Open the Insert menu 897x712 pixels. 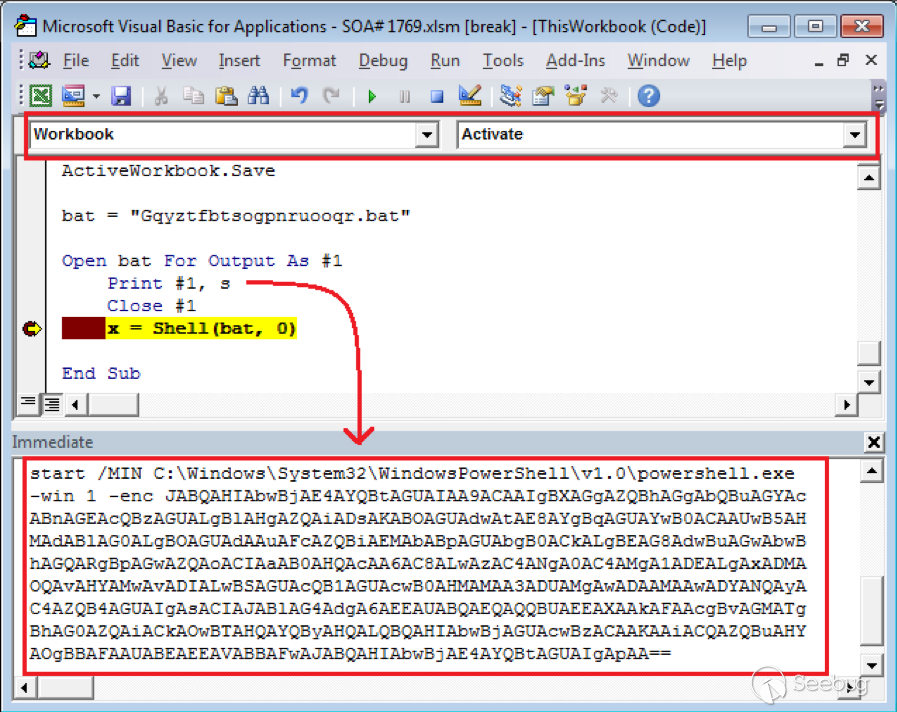coord(239,61)
